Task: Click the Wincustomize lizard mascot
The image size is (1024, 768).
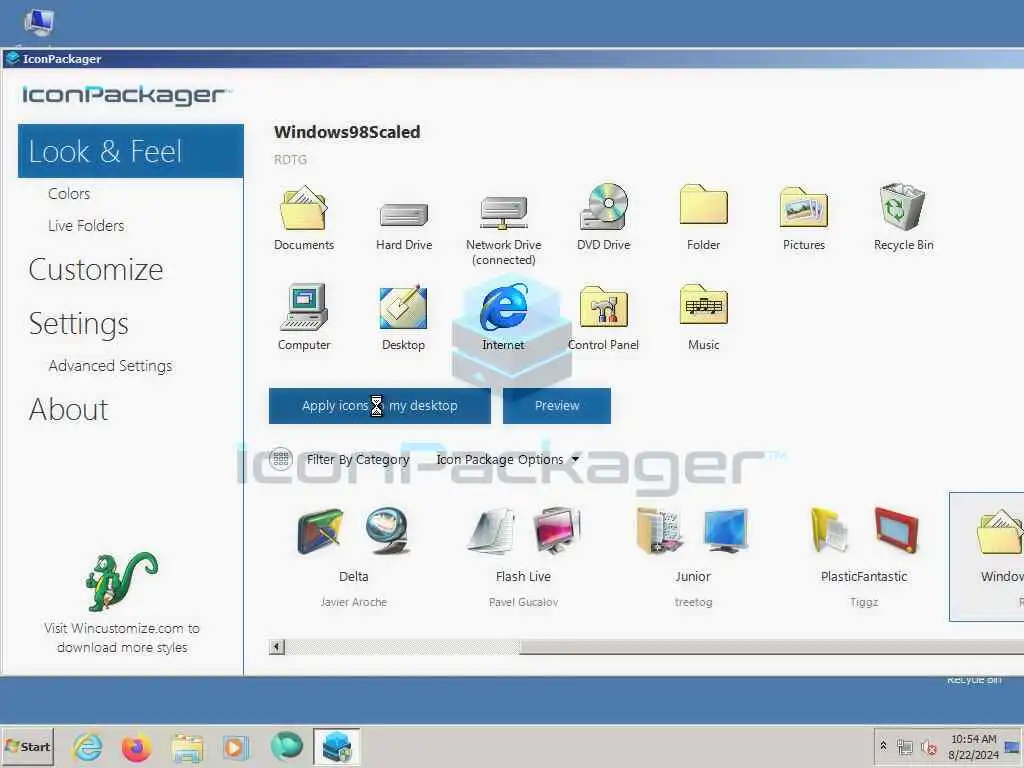Action: click(x=121, y=581)
